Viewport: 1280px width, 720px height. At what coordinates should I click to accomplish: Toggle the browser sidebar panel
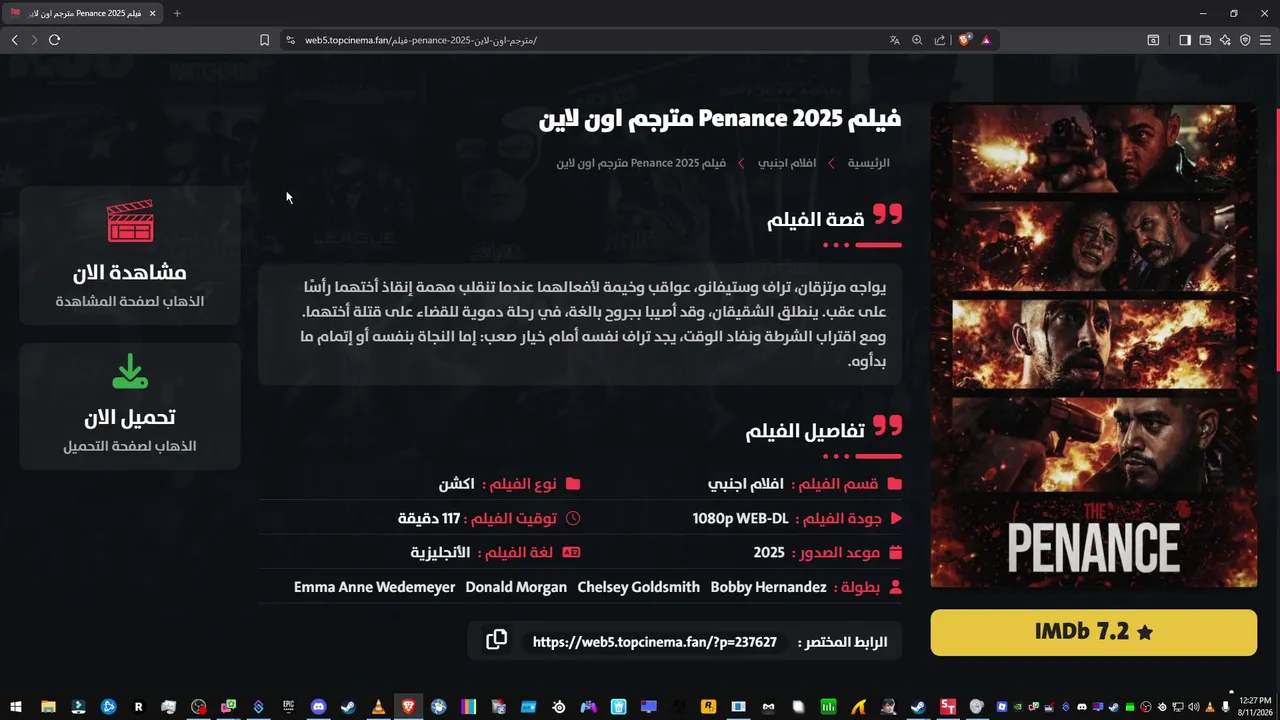coord(1184,40)
